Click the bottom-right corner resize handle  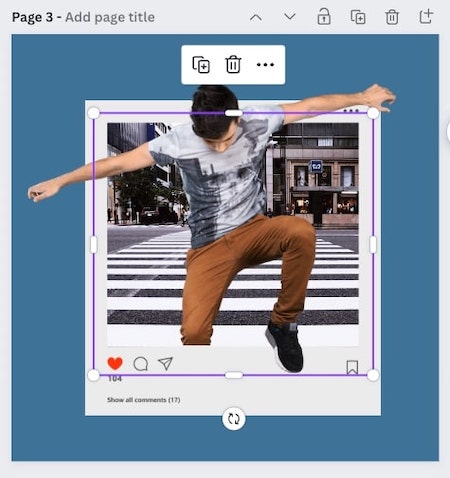pos(373,375)
